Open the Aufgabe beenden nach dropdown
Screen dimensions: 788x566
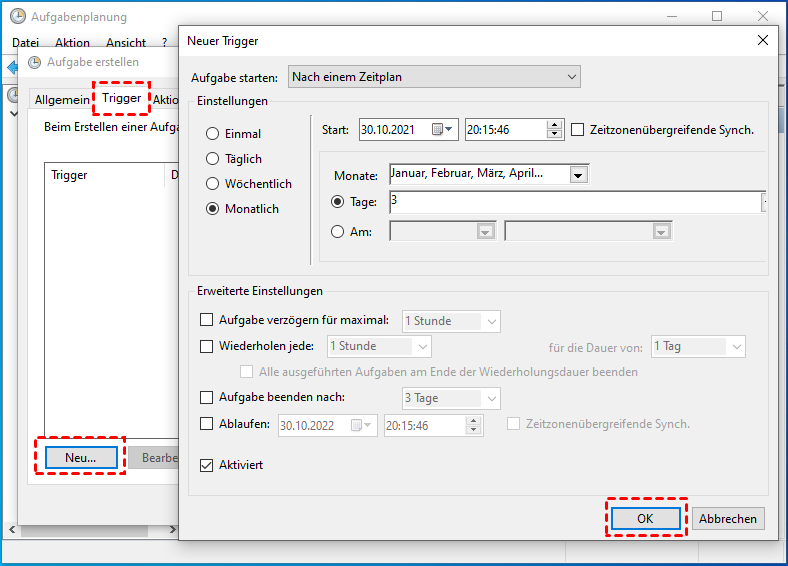click(x=450, y=398)
